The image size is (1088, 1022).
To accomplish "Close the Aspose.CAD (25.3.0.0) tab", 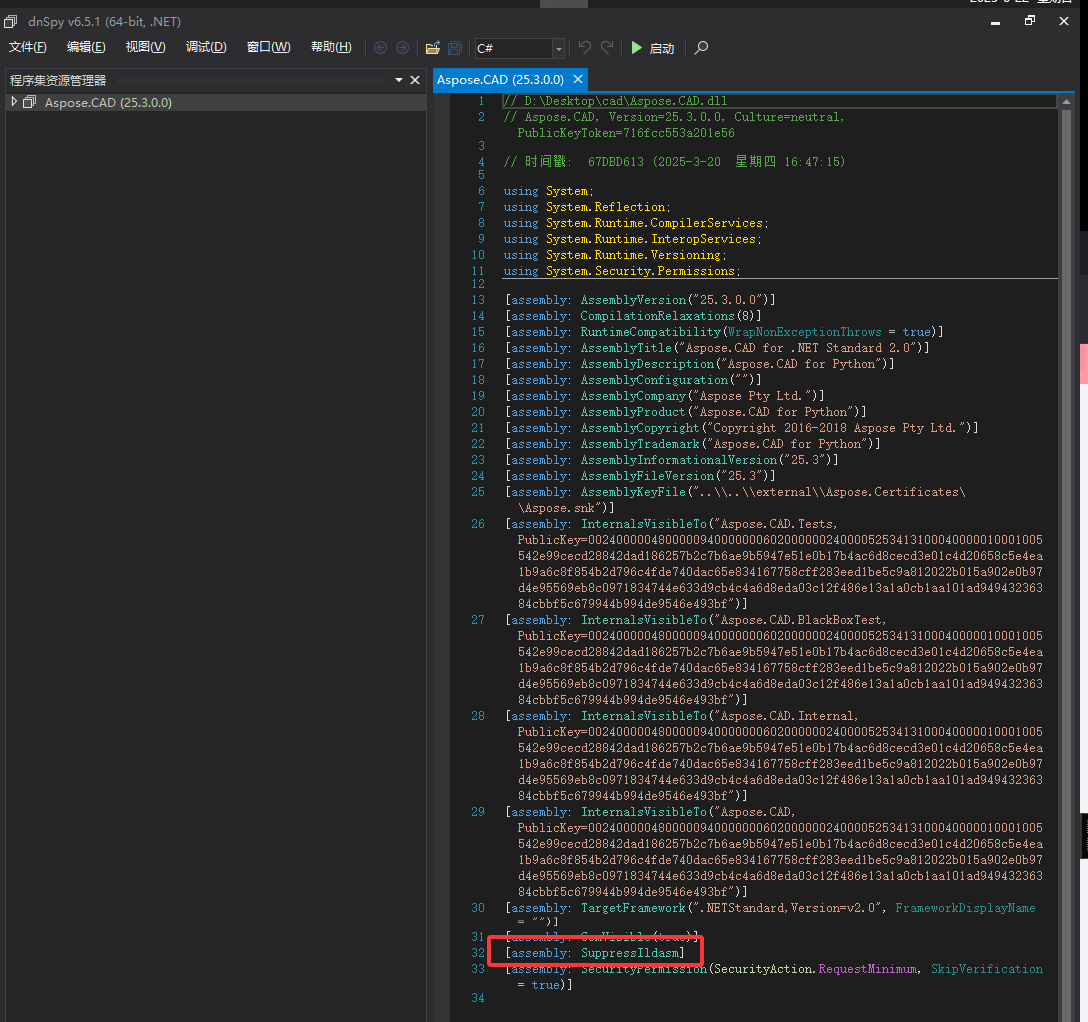I will pyautogui.click(x=578, y=79).
